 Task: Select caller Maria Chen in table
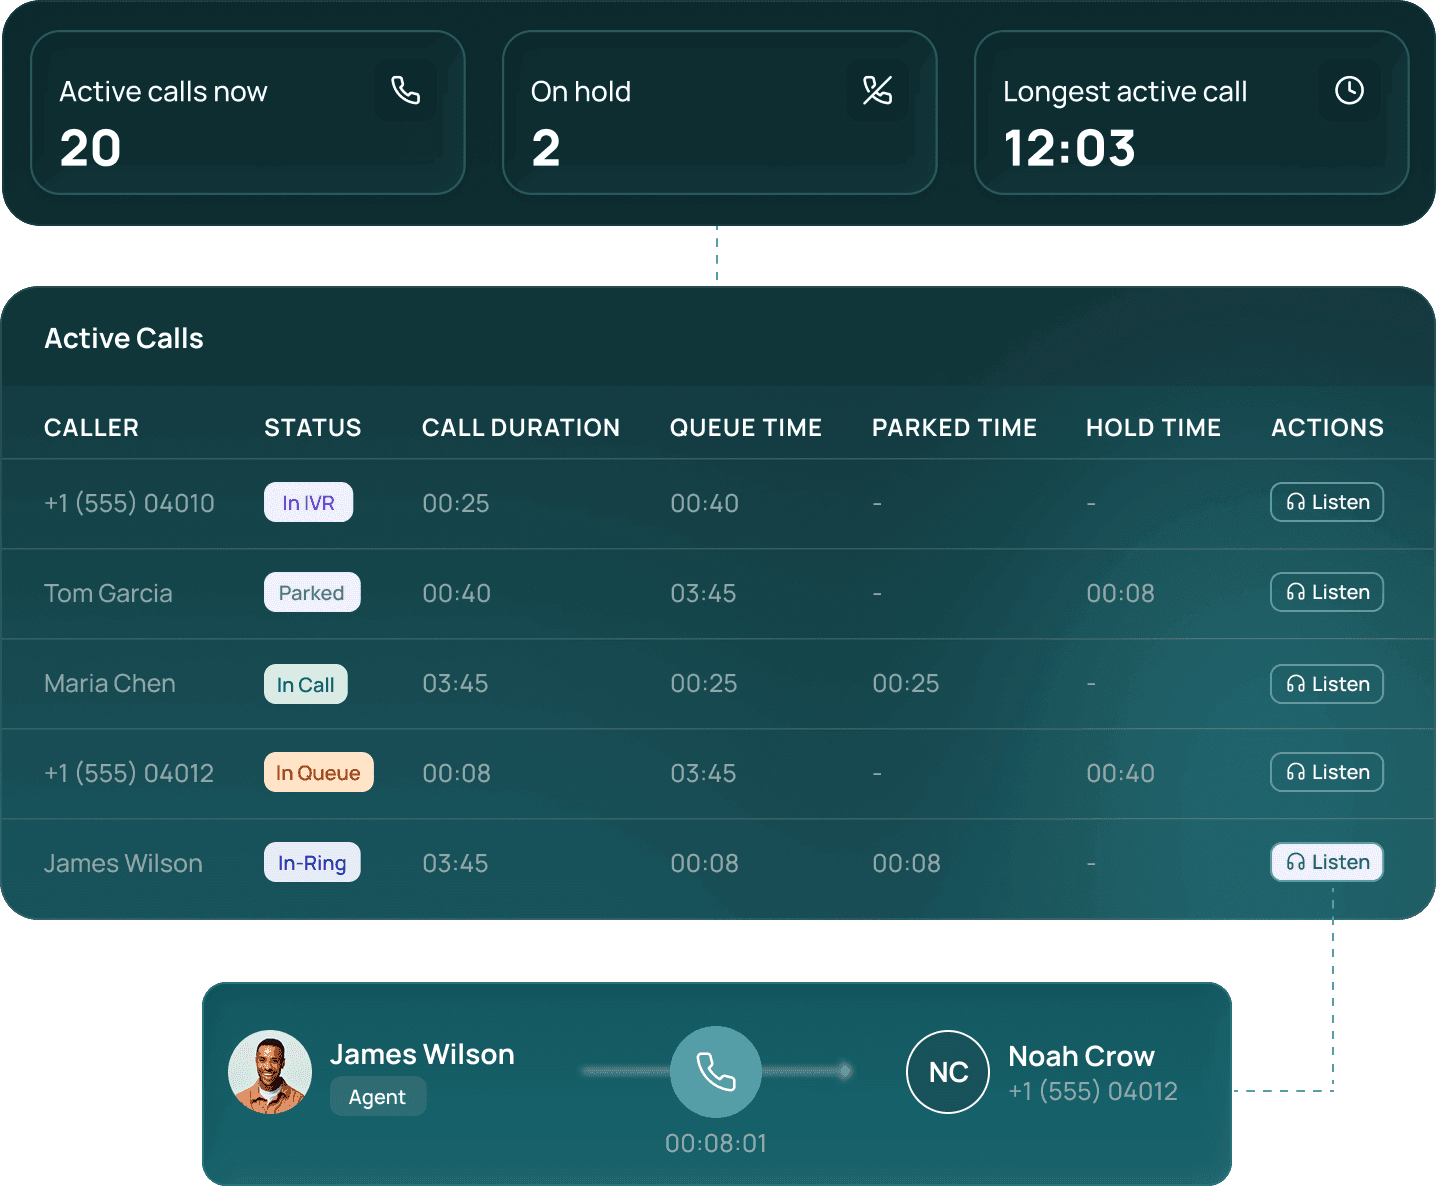point(110,683)
